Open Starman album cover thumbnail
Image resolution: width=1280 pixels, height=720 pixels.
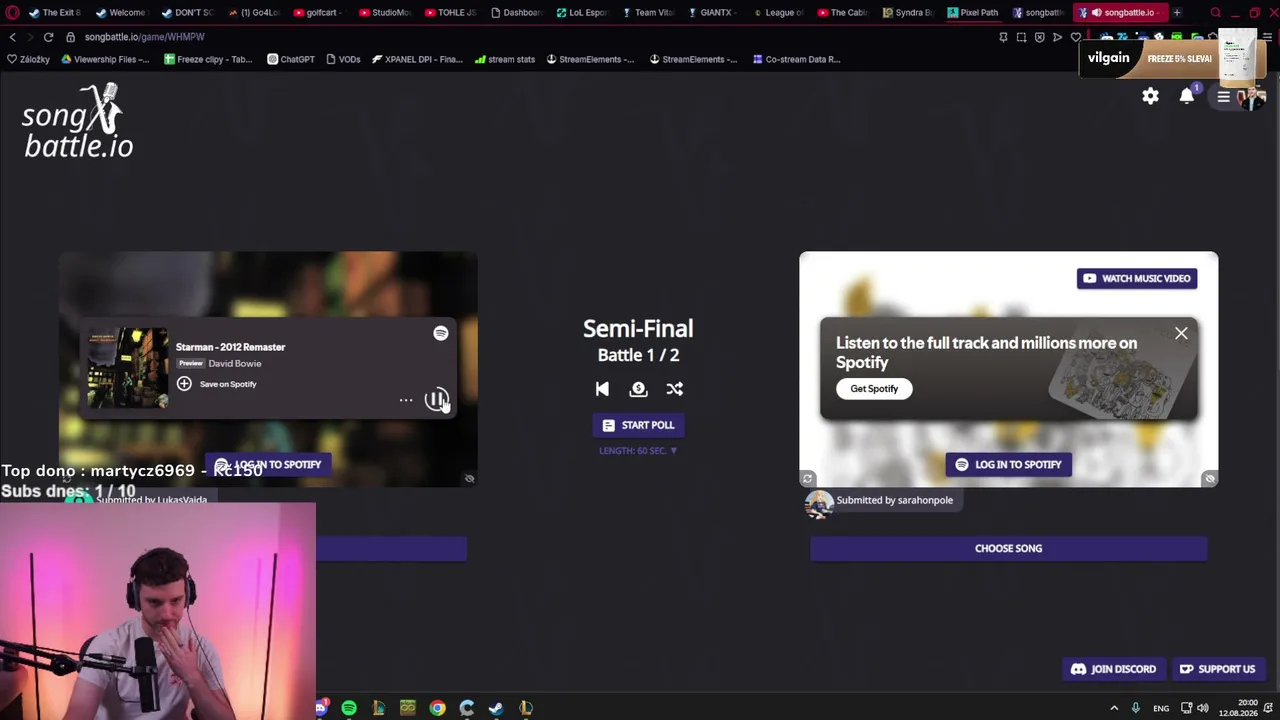tap(128, 368)
